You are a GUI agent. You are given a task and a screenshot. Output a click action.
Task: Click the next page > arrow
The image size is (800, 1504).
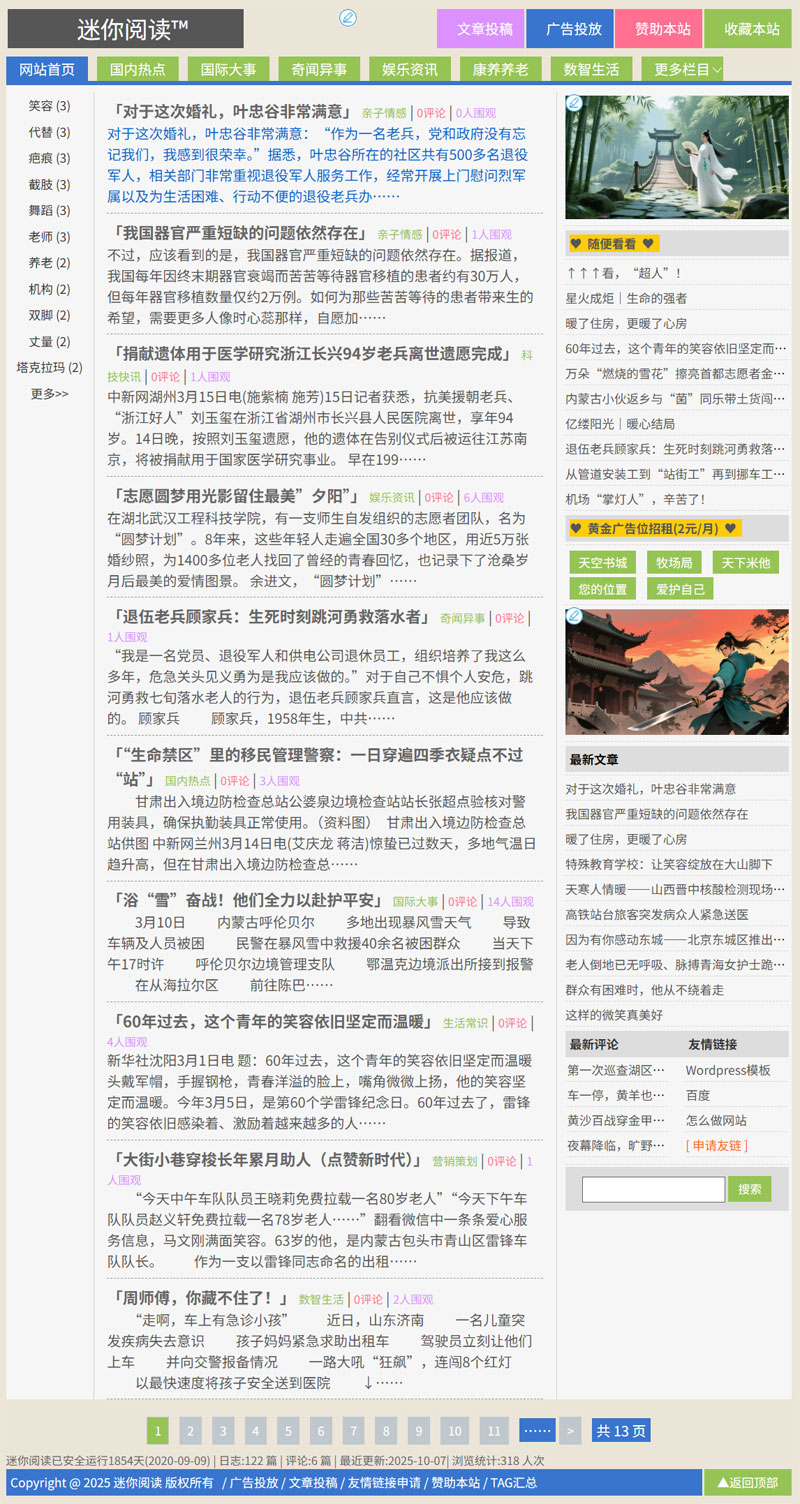point(569,1430)
